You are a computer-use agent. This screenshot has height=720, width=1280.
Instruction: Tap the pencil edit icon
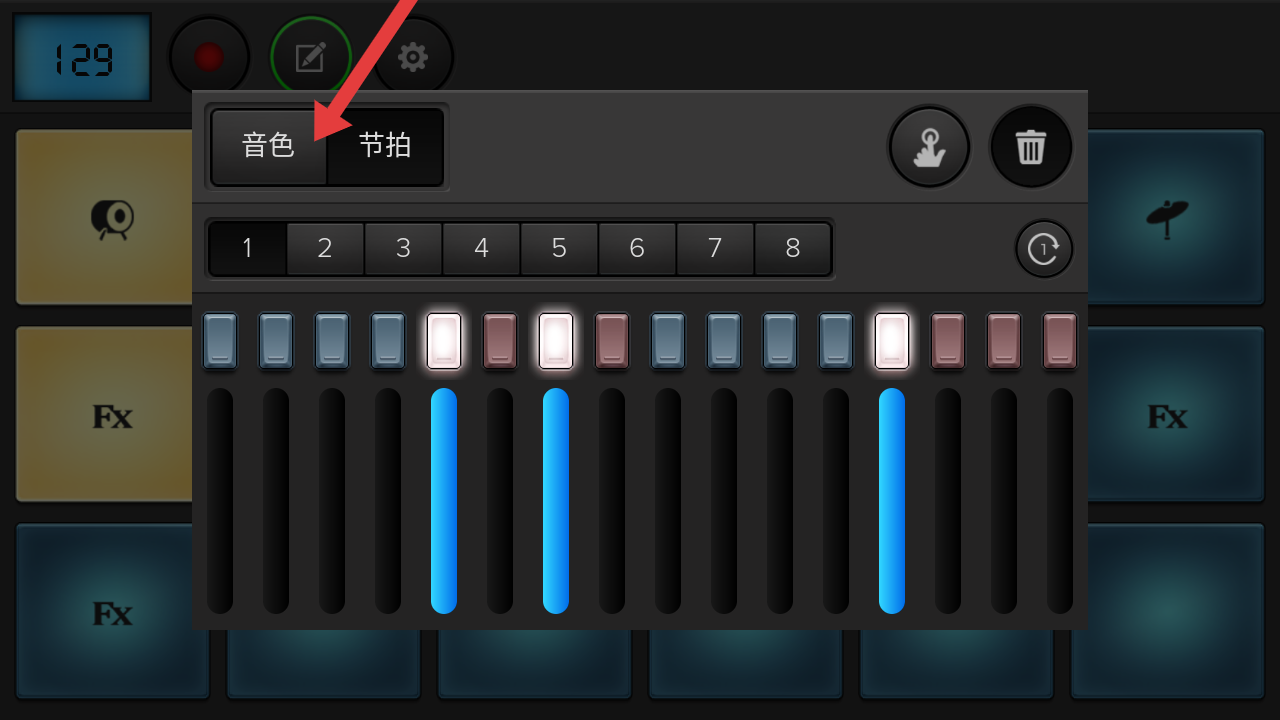pyautogui.click(x=310, y=57)
